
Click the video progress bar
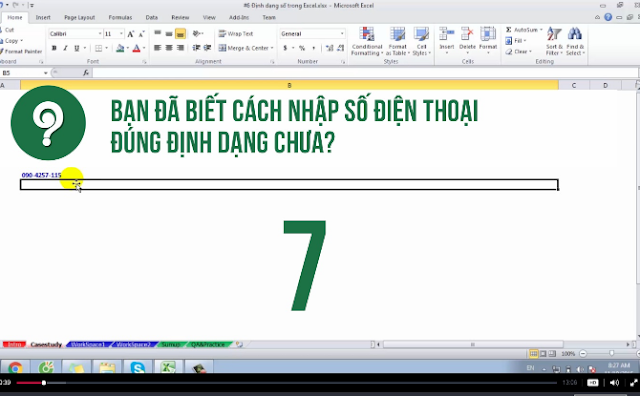point(287,383)
